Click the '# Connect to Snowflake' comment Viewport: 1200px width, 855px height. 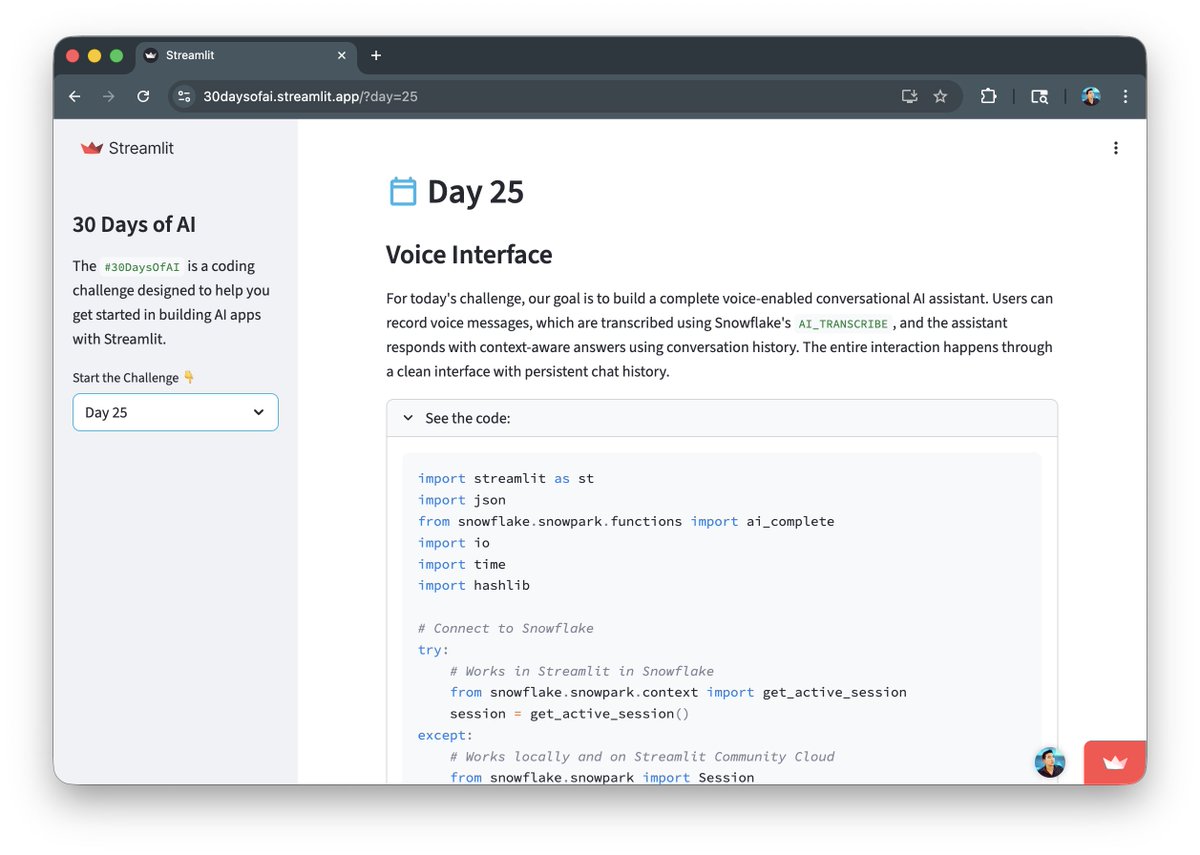pyautogui.click(x=506, y=628)
